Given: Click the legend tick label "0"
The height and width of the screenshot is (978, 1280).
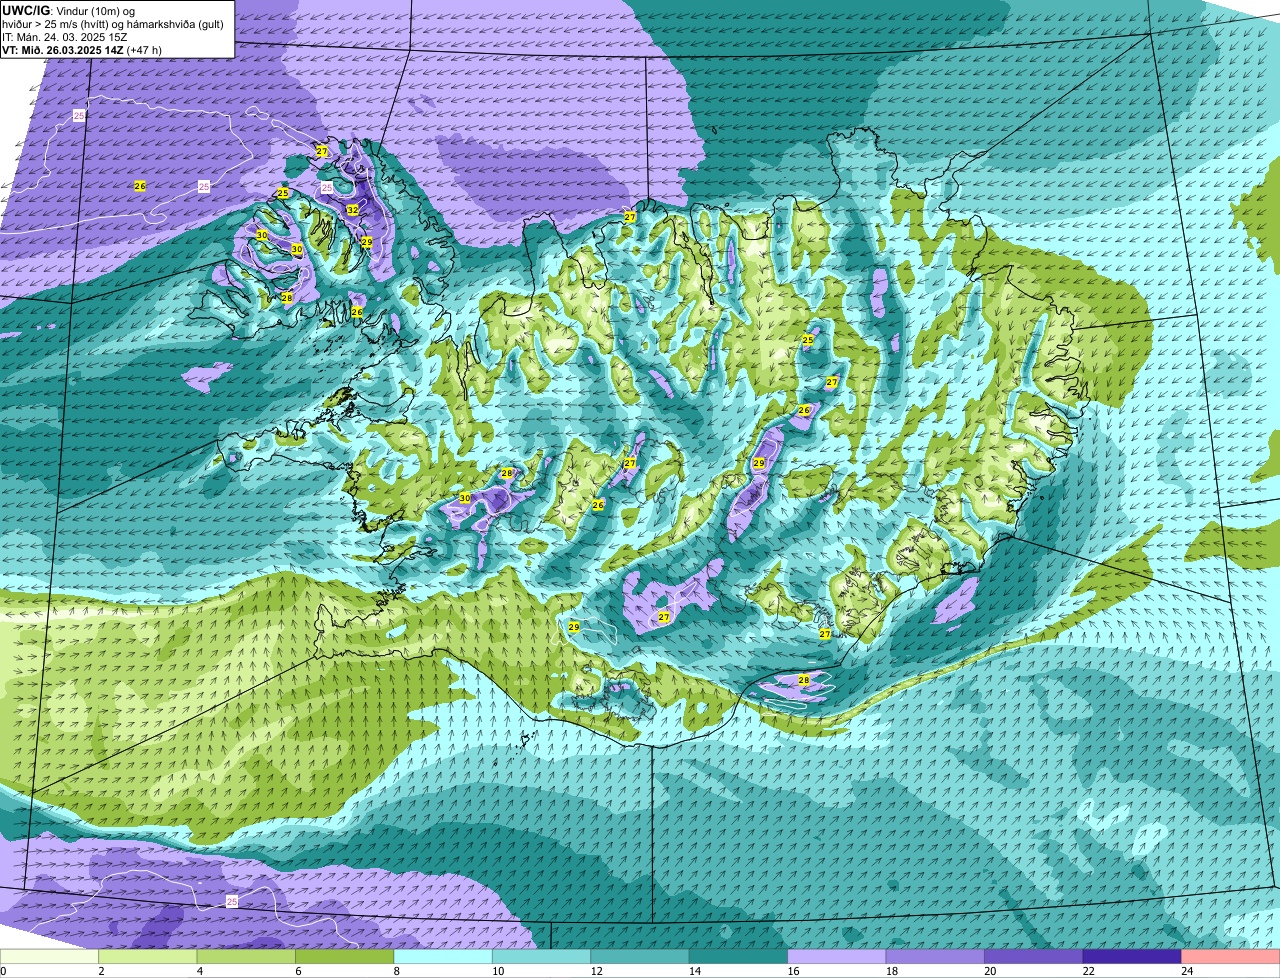Looking at the screenshot, I should [x=3, y=971].
